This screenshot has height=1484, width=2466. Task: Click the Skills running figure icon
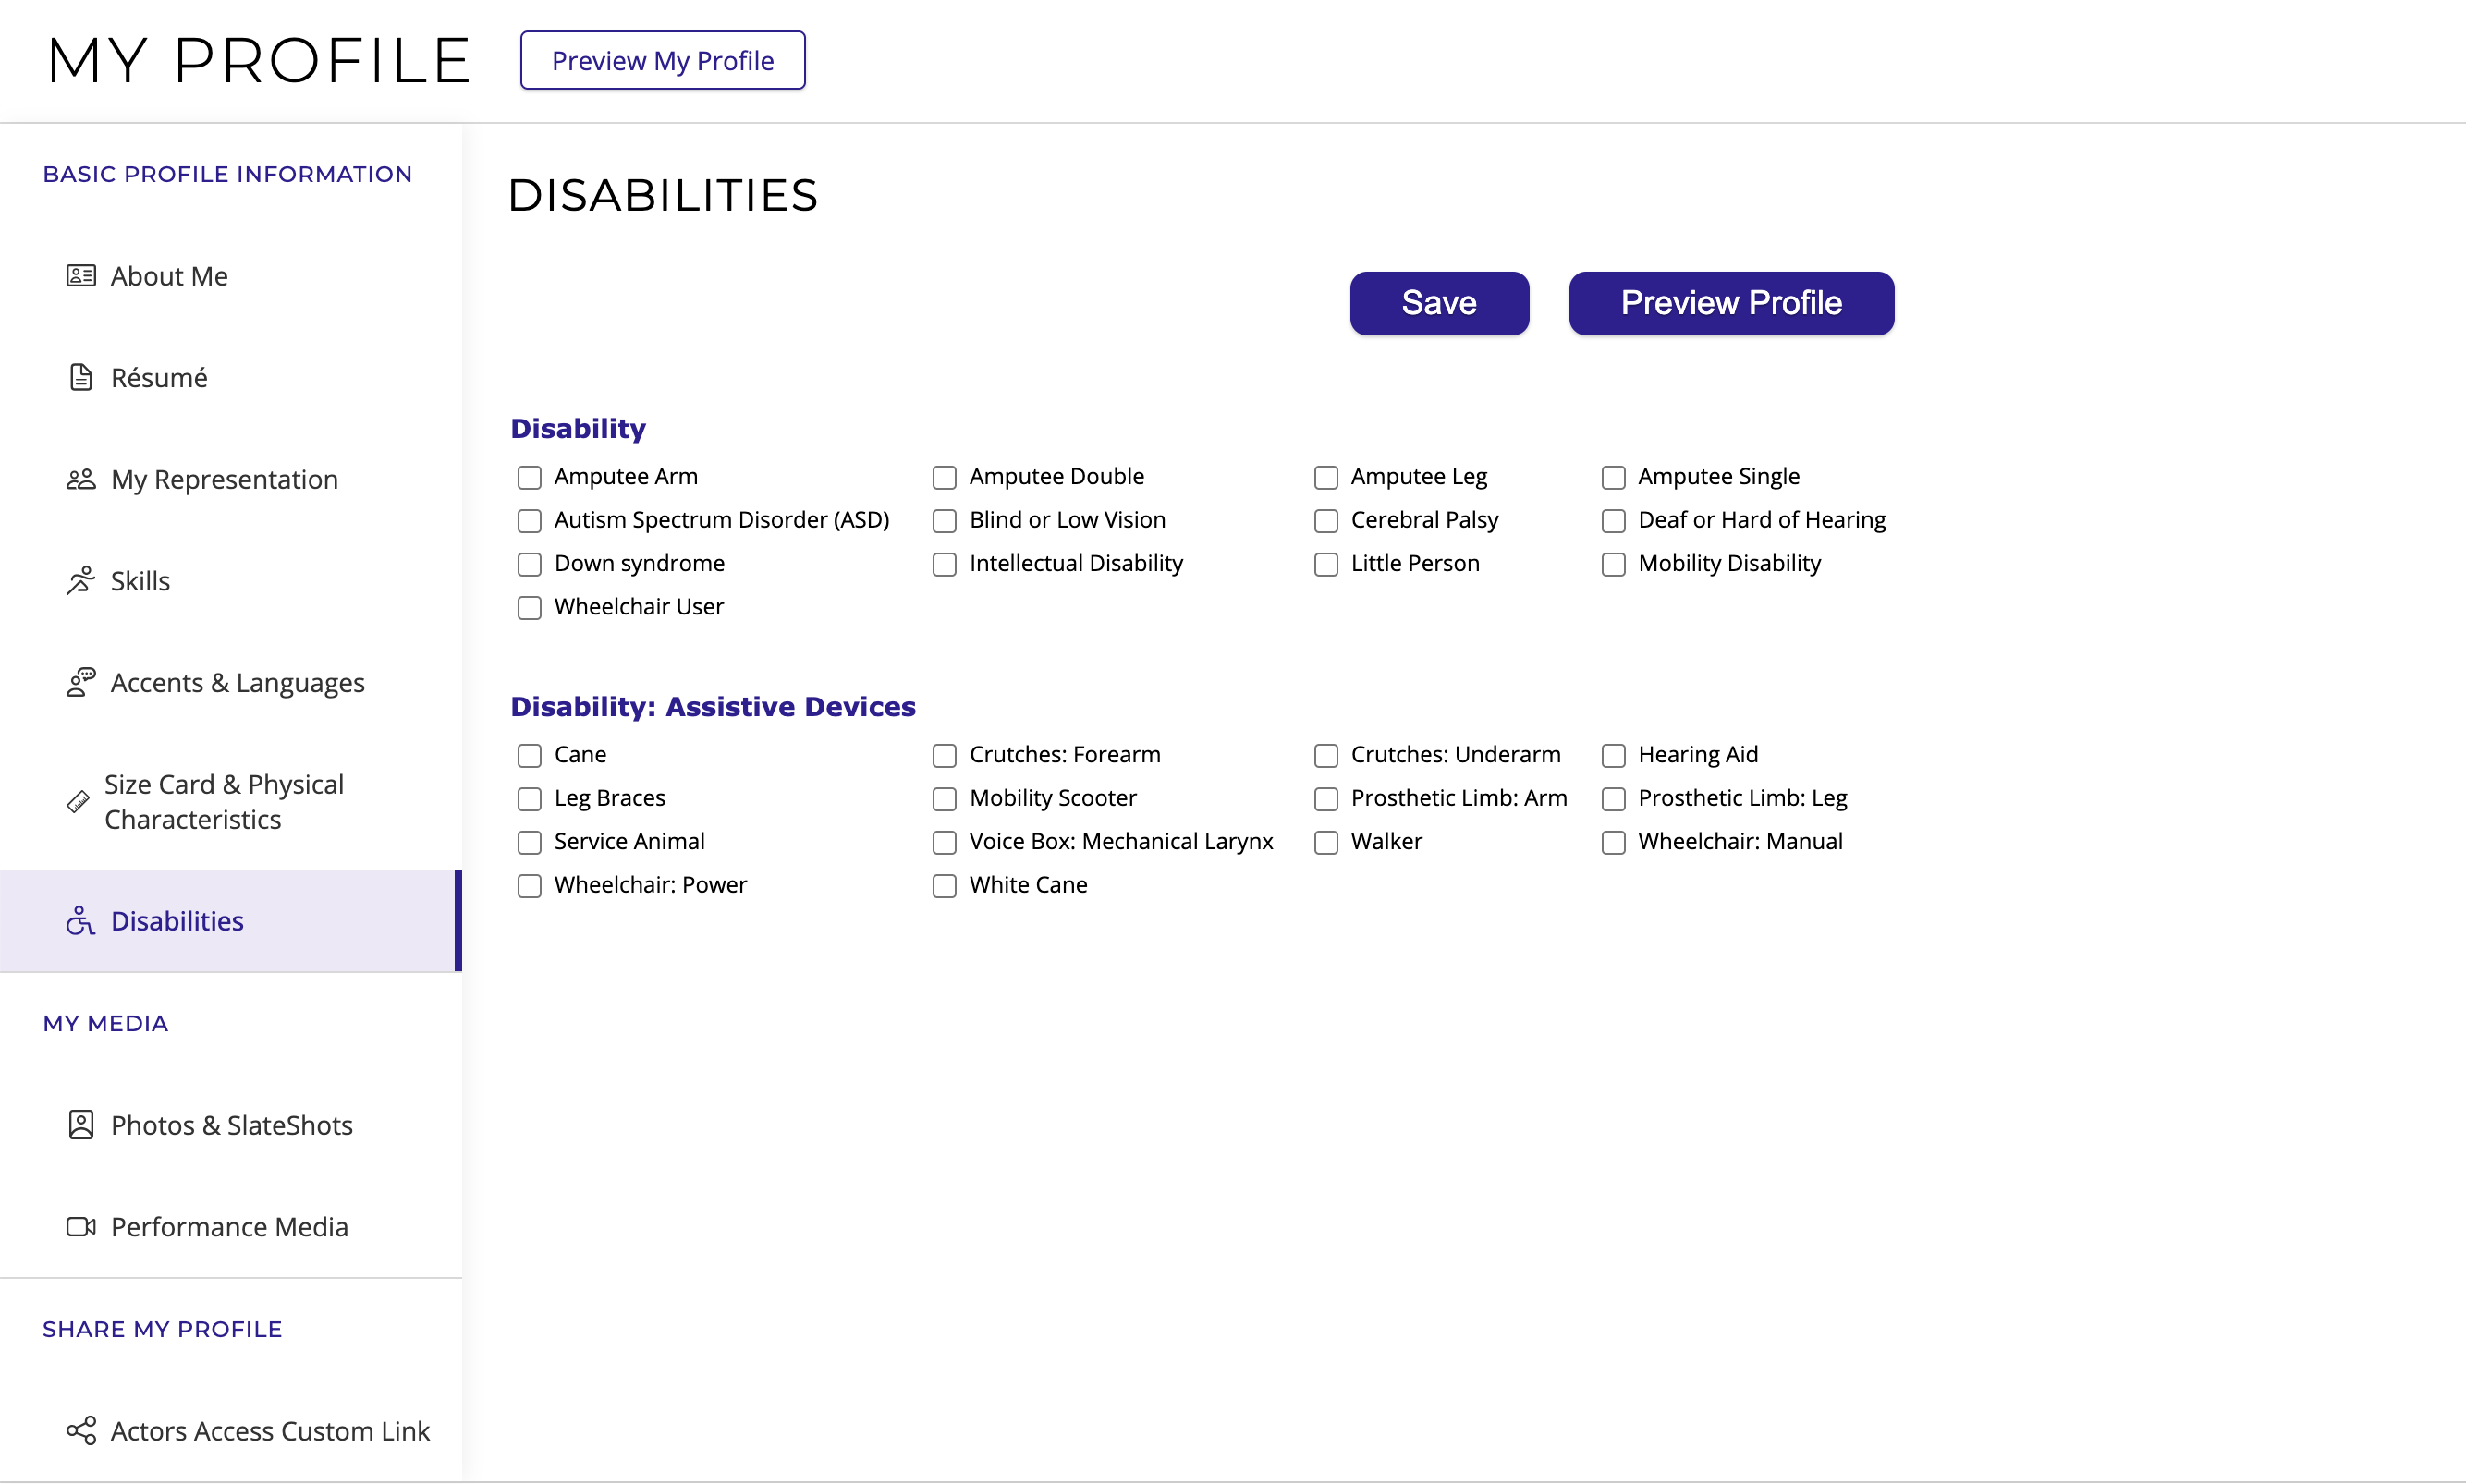[81, 581]
